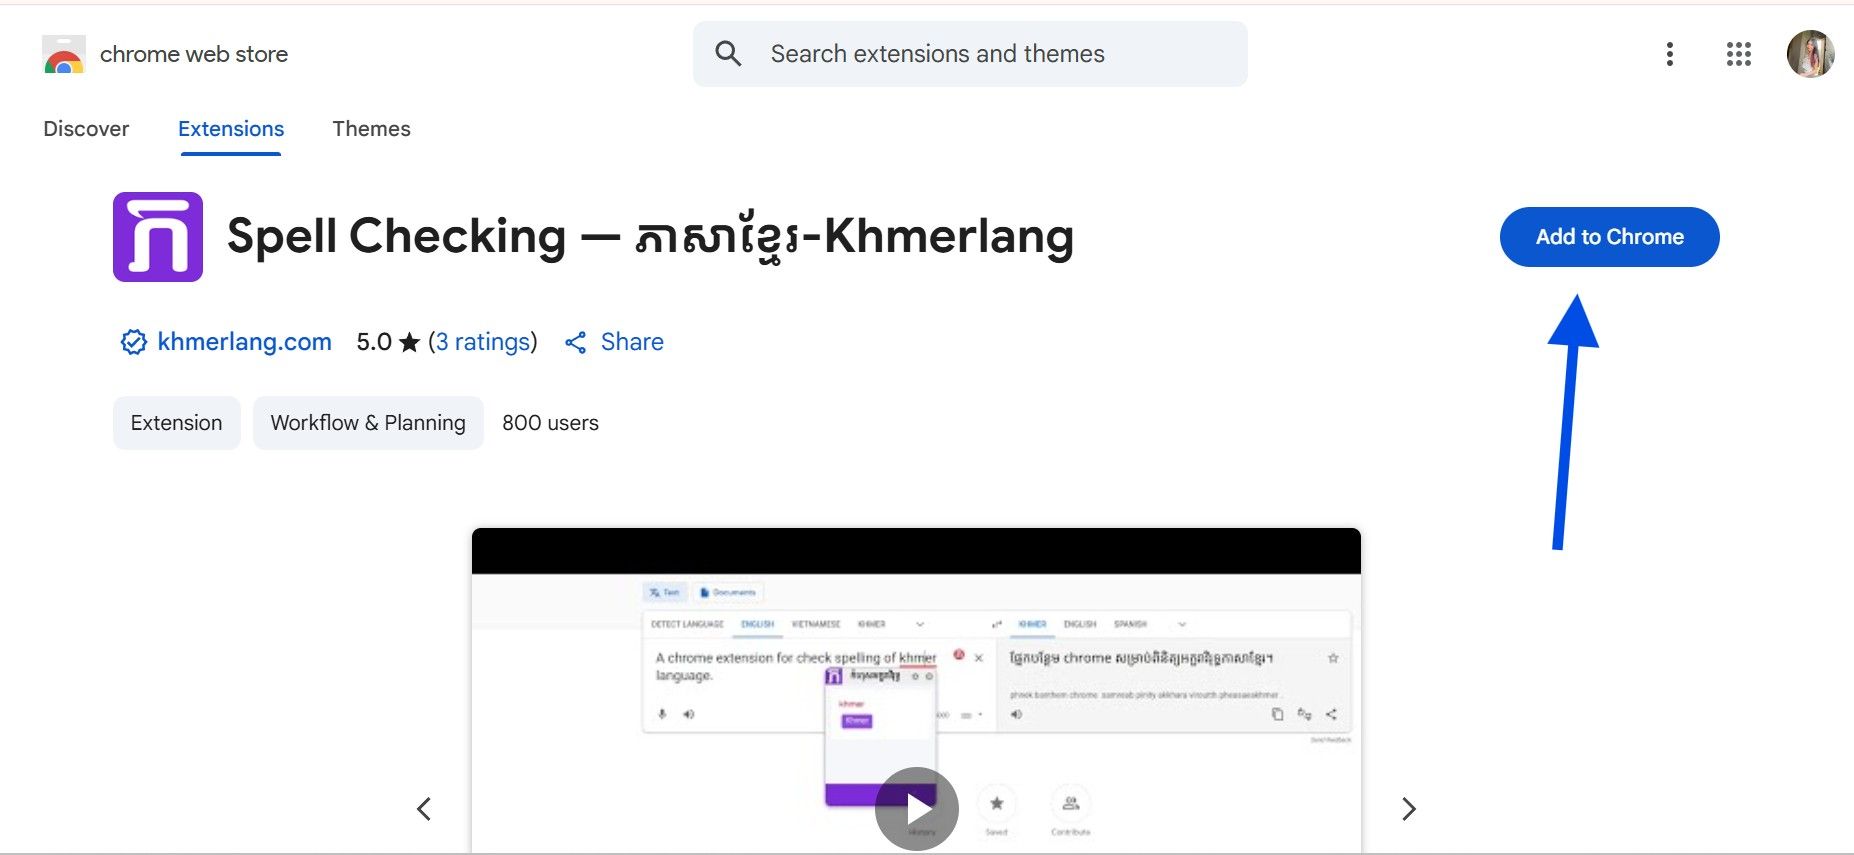Switch to the Themes tab
Image resolution: width=1854 pixels, height=855 pixels.
click(x=371, y=129)
